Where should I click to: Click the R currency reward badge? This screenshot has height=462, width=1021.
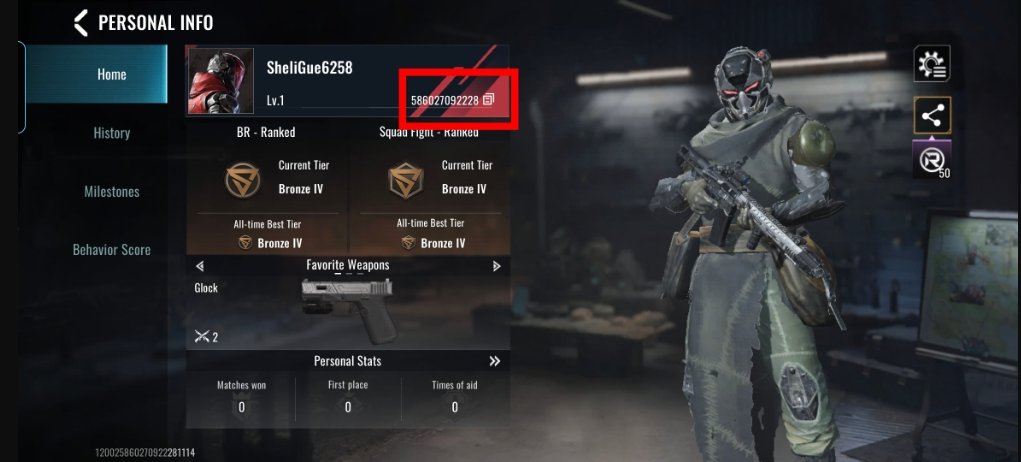[x=932, y=159]
